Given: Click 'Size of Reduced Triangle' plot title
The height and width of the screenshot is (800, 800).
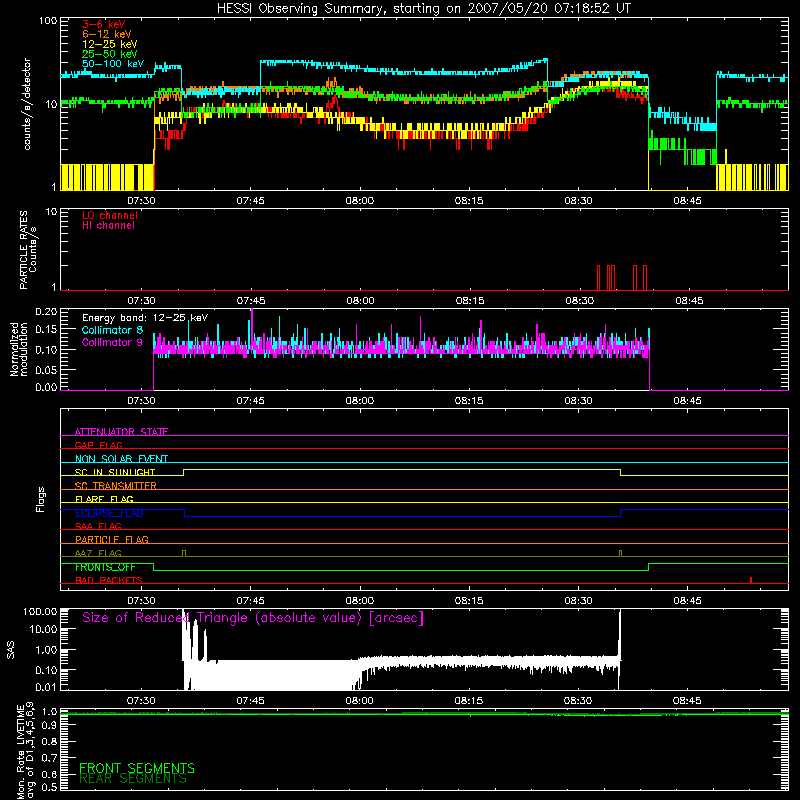Looking at the screenshot, I should point(253,618).
